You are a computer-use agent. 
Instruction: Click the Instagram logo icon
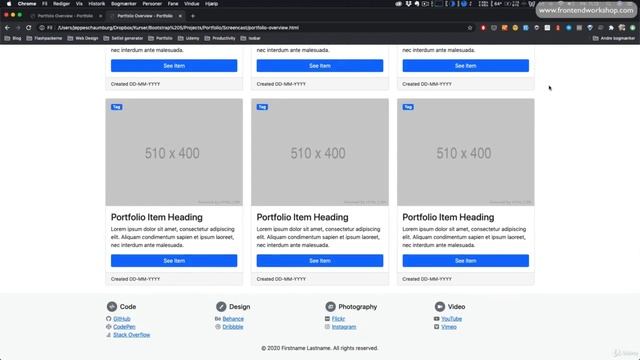coord(327,327)
